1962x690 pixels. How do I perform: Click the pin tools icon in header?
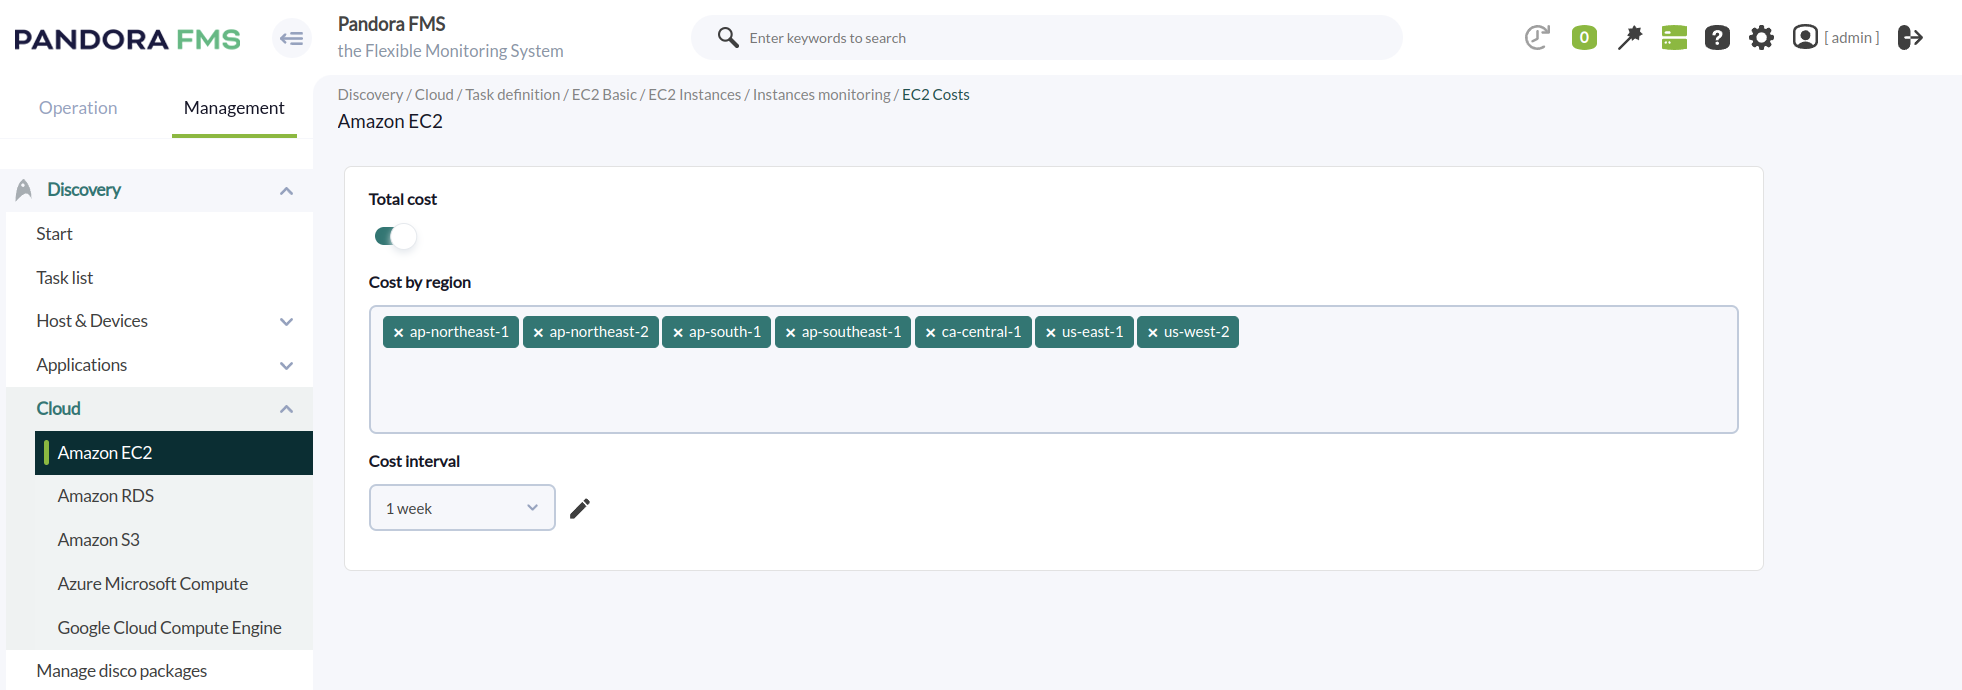1630,38
